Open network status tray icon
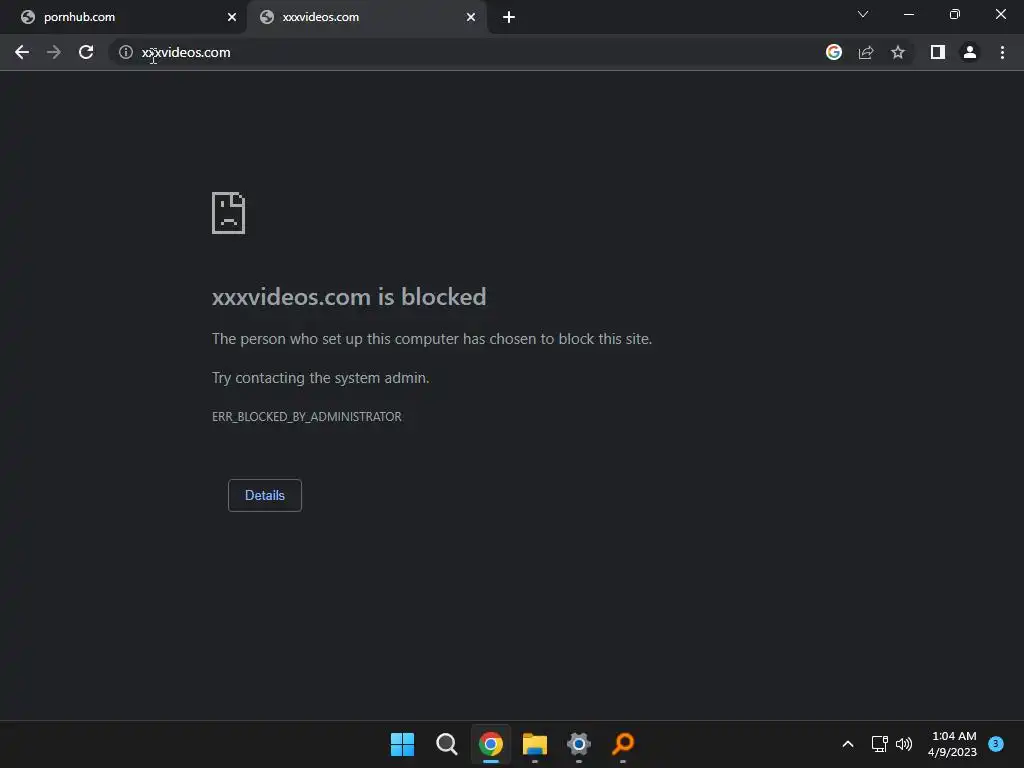 click(x=880, y=744)
